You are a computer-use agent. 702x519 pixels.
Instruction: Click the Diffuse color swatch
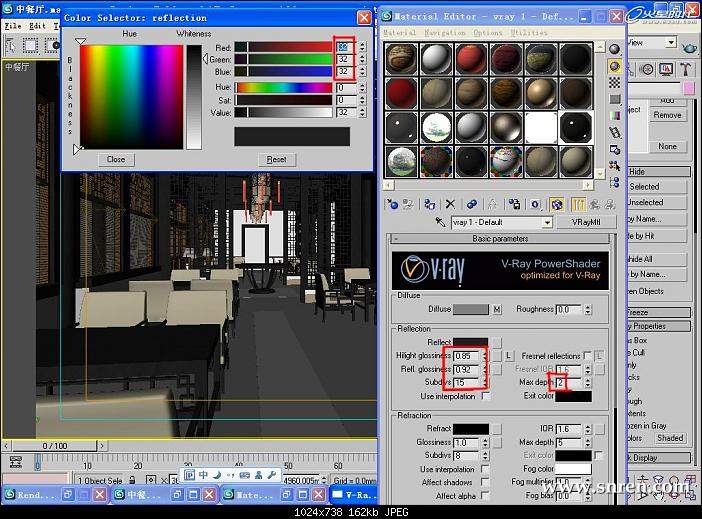pyautogui.click(x=470, y=310)
